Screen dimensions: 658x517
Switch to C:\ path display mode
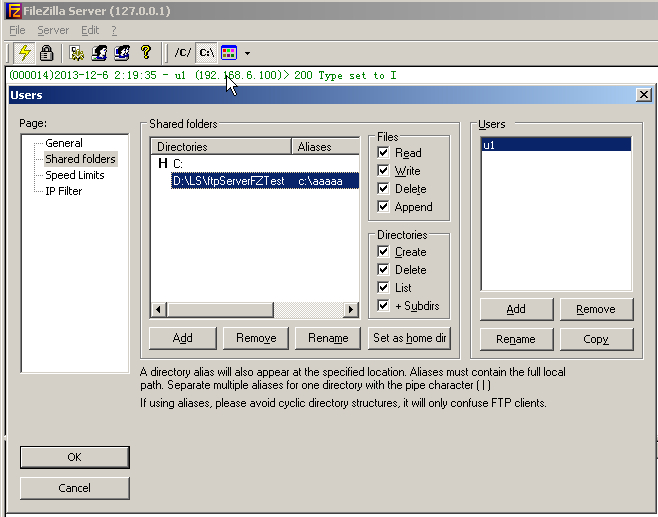206,53
